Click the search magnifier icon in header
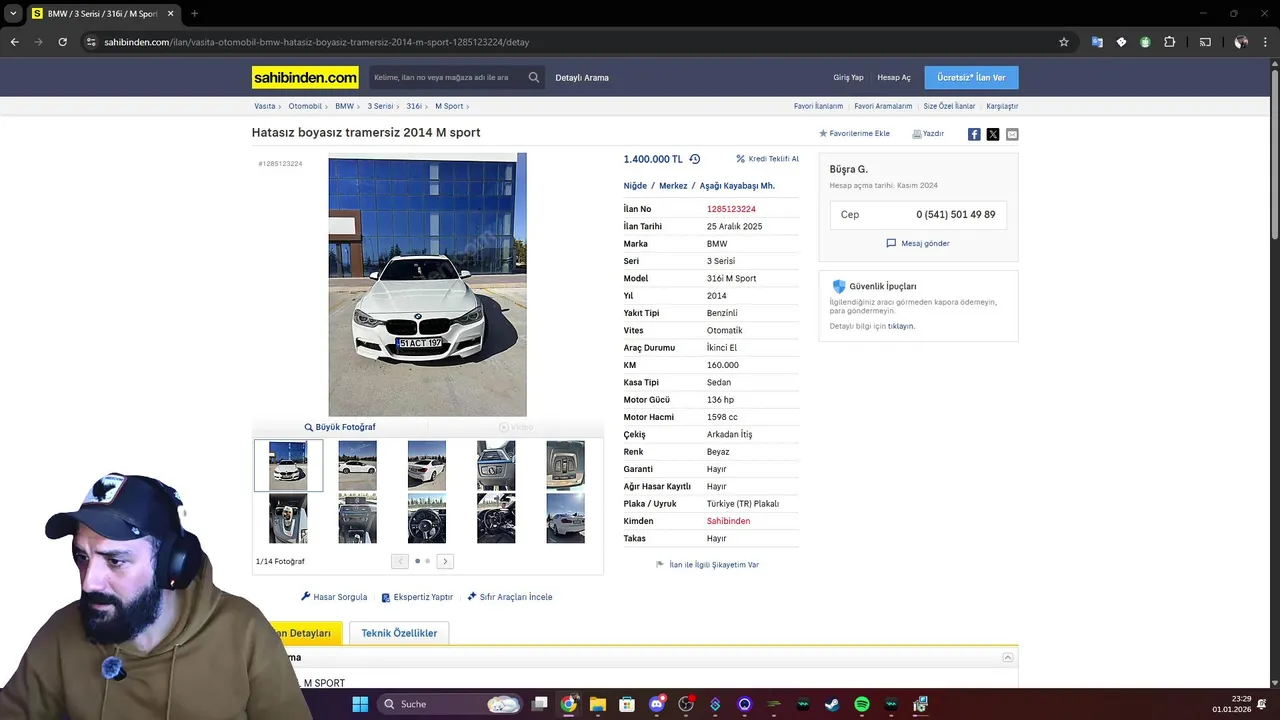This screenshot has width=1280, height=720. pyautogui.click(x=534, y=77)
